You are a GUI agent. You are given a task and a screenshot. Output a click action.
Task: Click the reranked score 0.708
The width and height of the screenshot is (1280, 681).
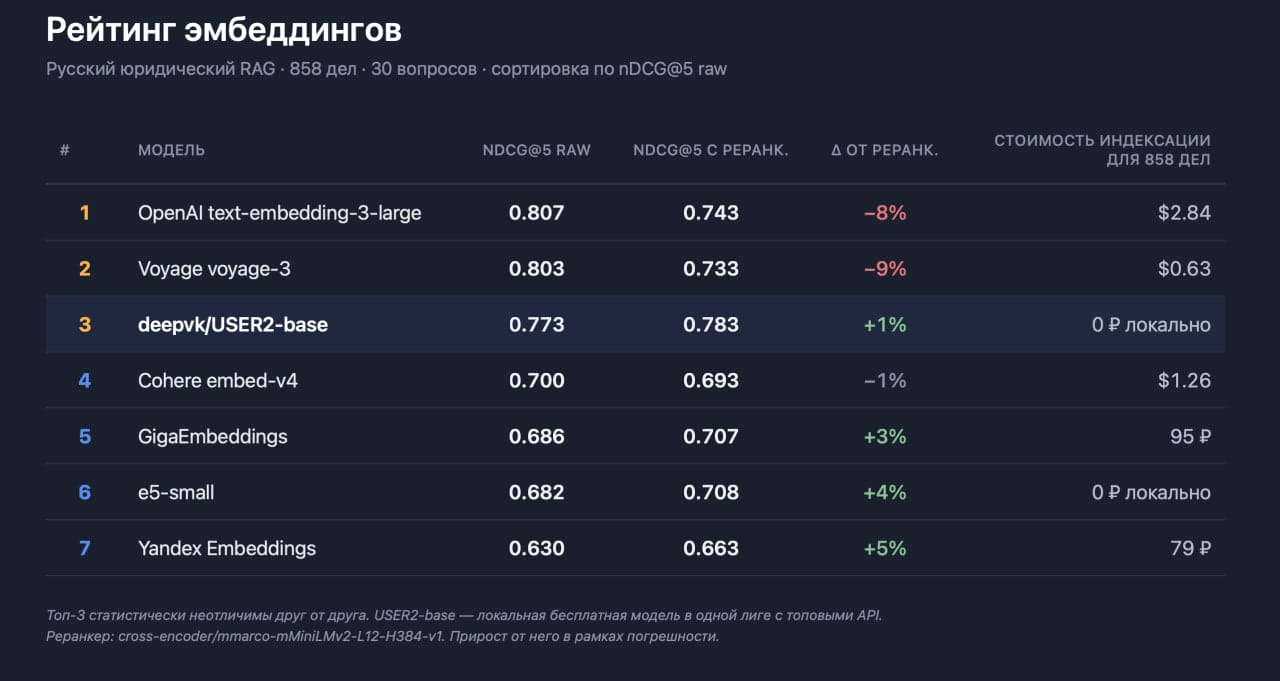[x=711, y=493]
